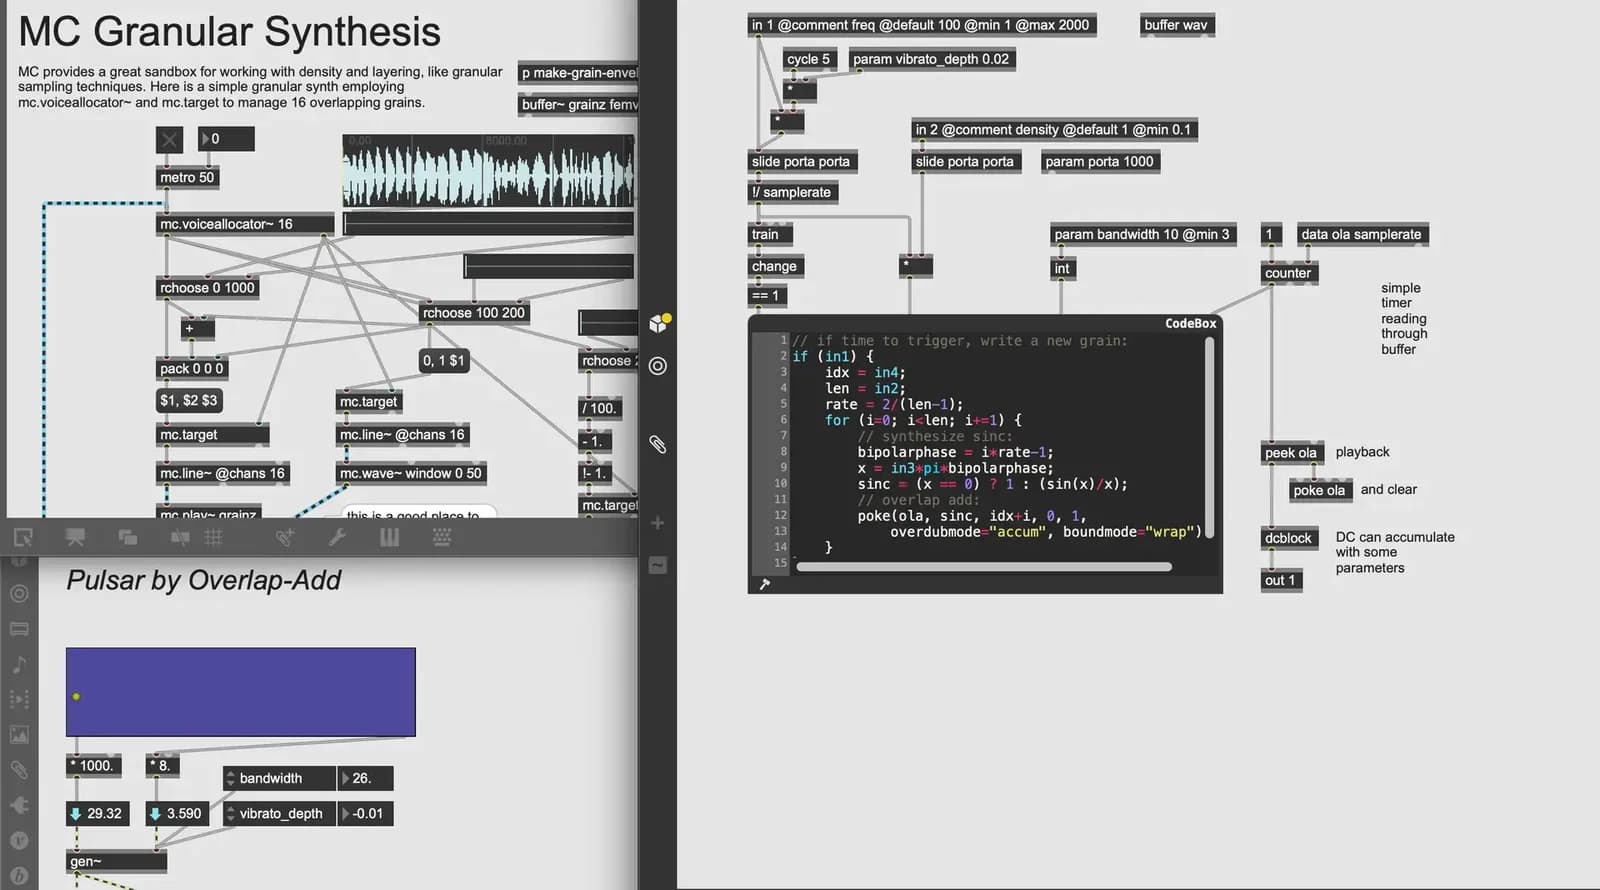The image size is (1600, 890).
Task: Toggle the grid icon in bottom toolbar
Action: [x=213, y=538]
